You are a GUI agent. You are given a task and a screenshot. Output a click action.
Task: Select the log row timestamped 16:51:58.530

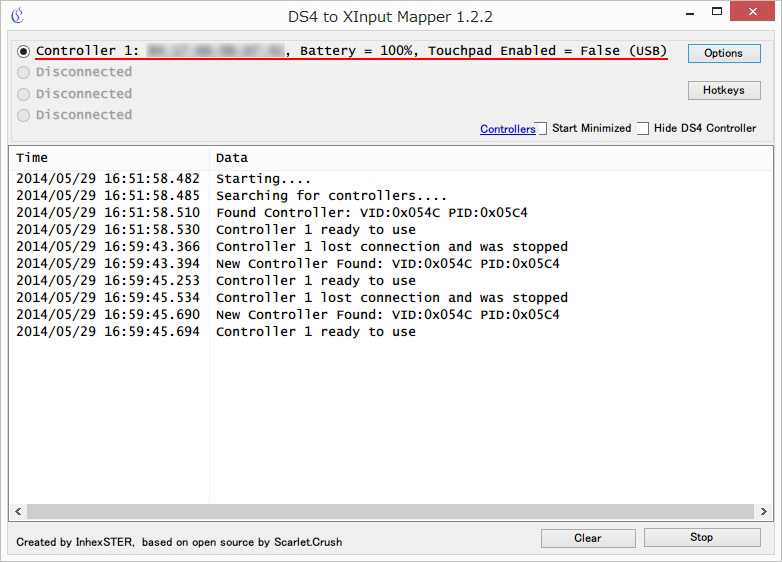(391, 229)
